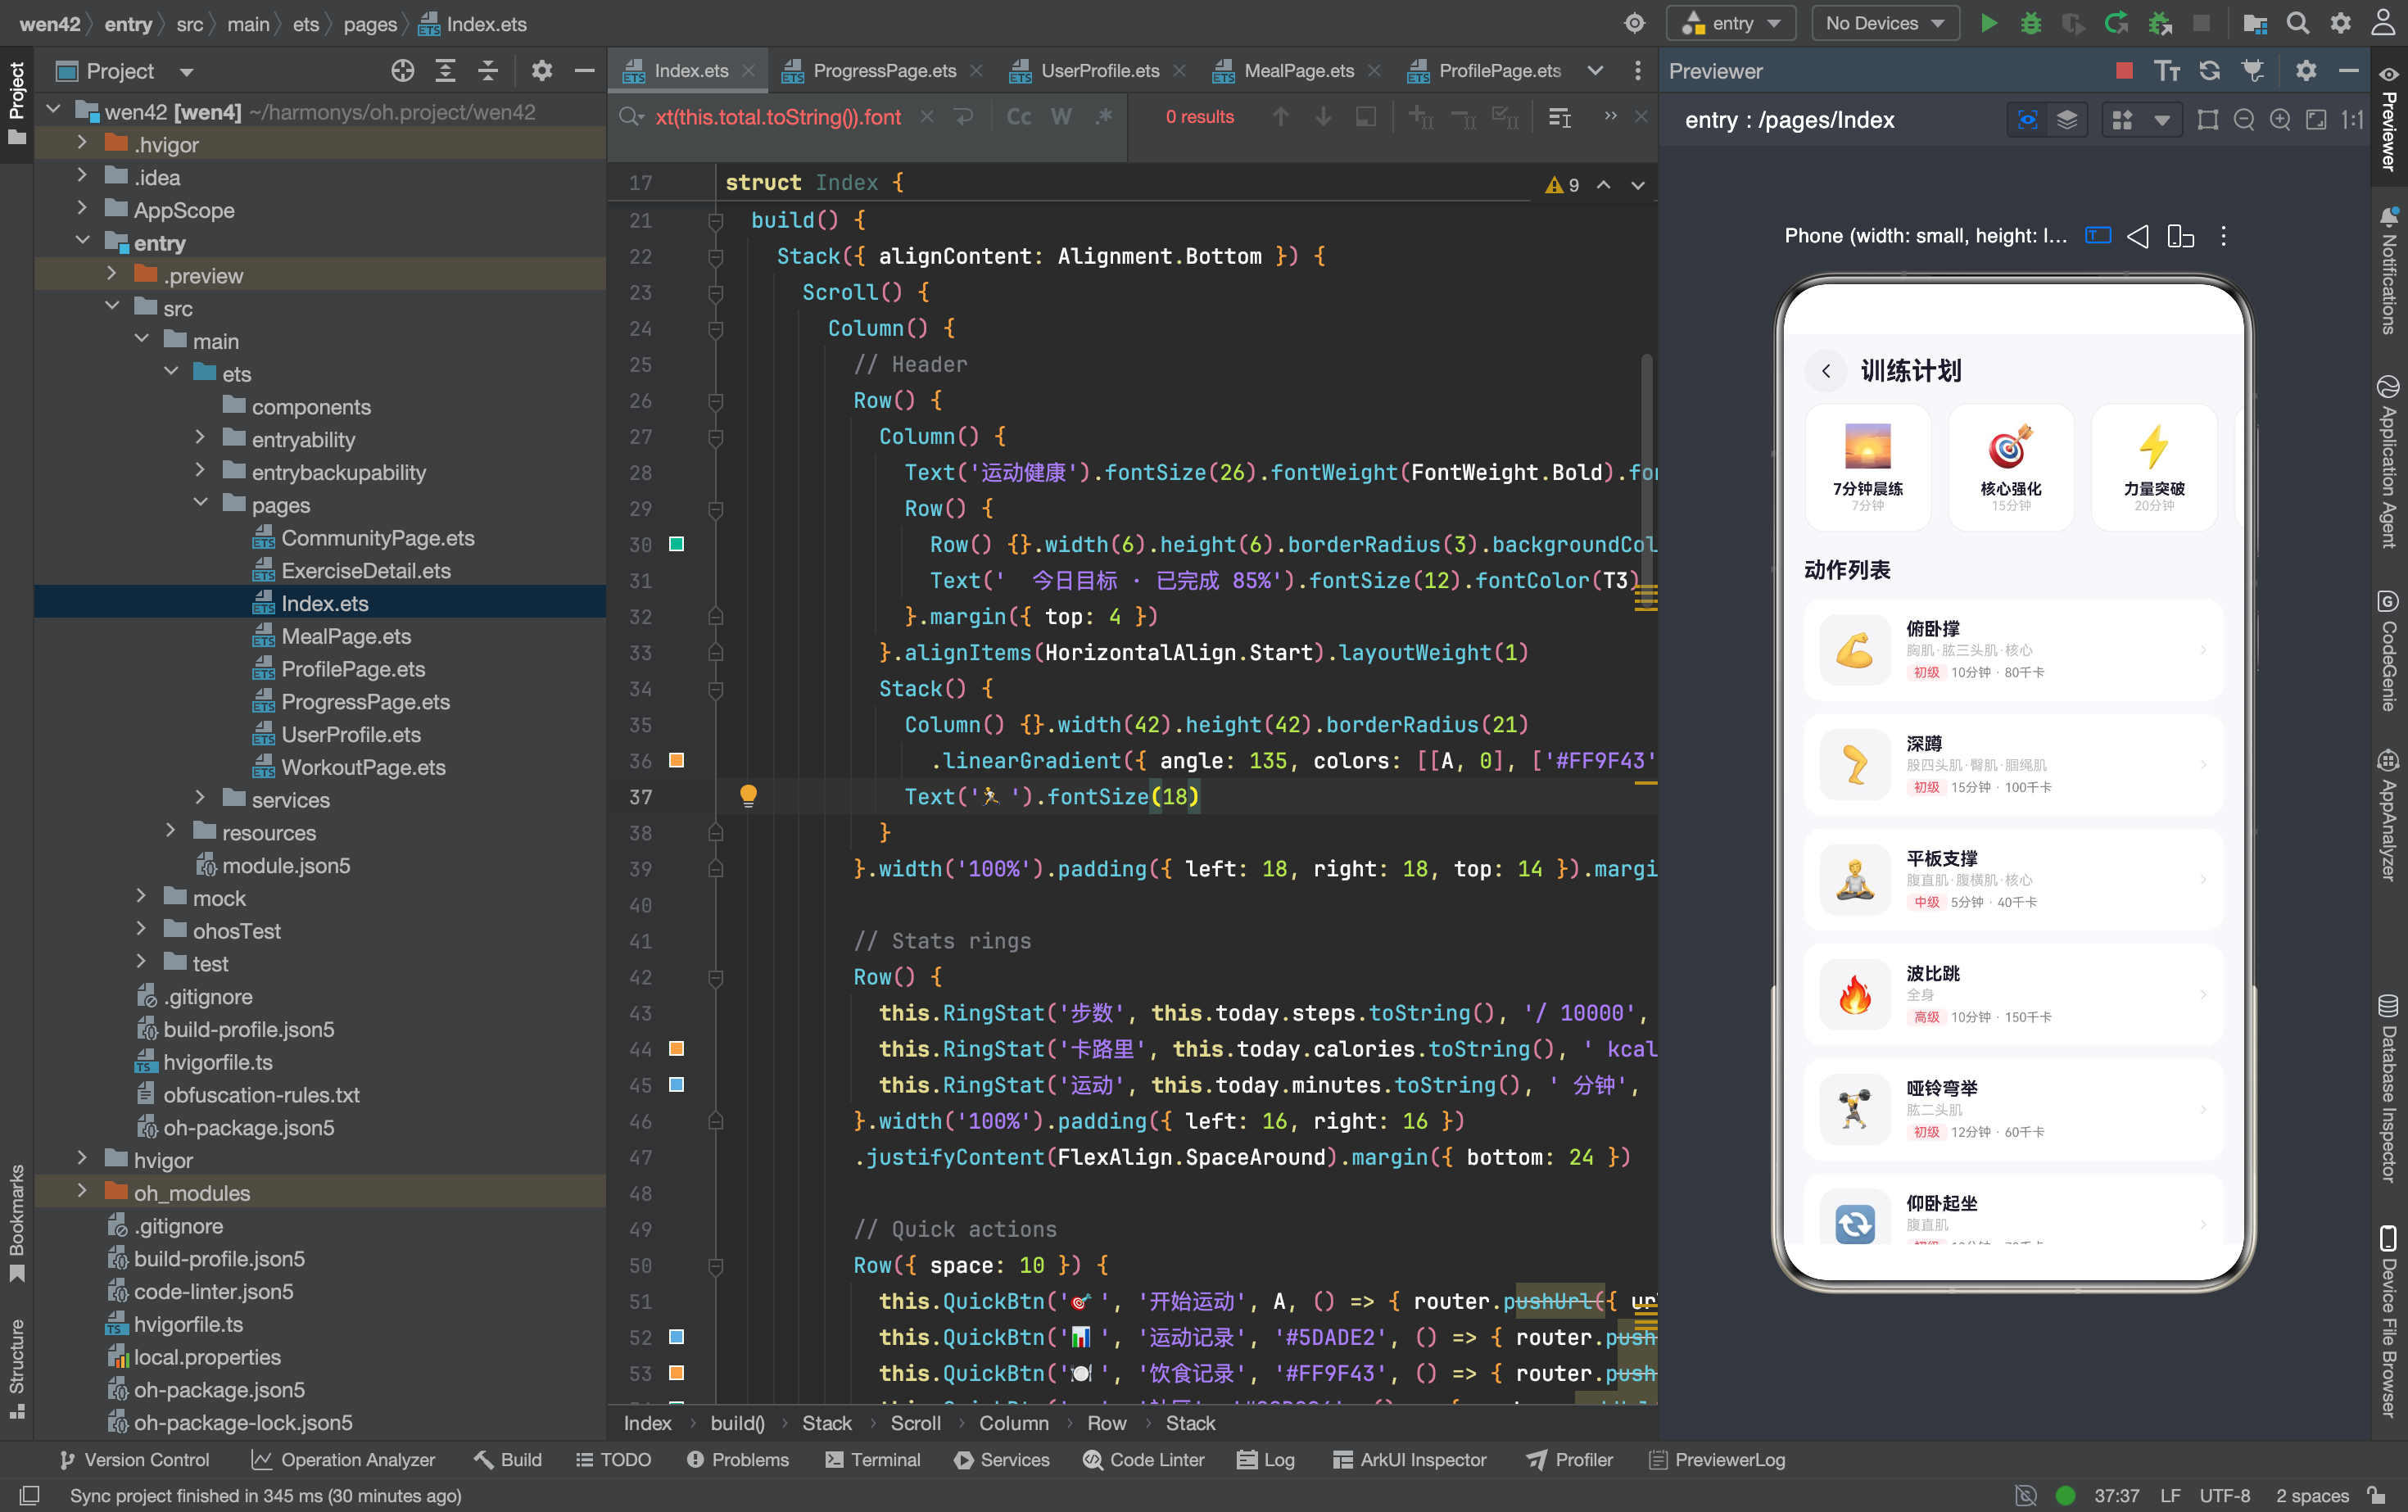Screen dimensions: 2408x1512
Task: Open the user account icon at top right
Action: click(x=2384, y=23)
